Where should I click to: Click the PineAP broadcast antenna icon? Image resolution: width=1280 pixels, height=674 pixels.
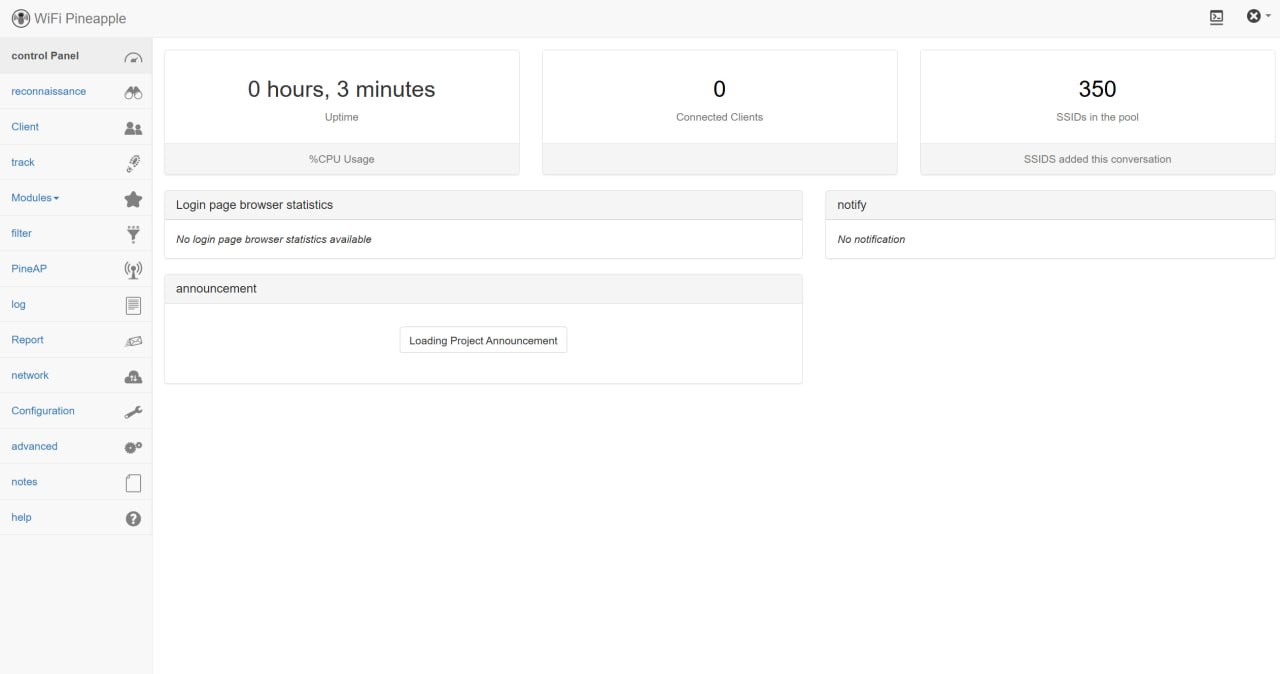tap(133, 270)
